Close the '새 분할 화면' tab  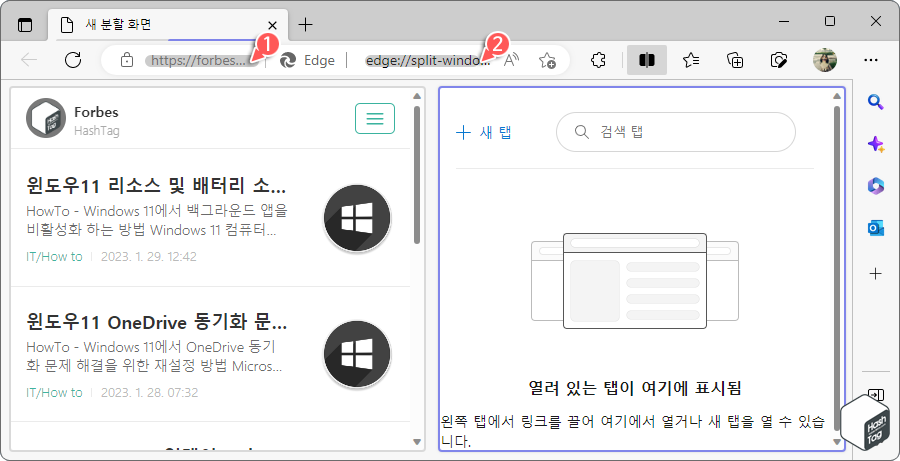[273, 25]
